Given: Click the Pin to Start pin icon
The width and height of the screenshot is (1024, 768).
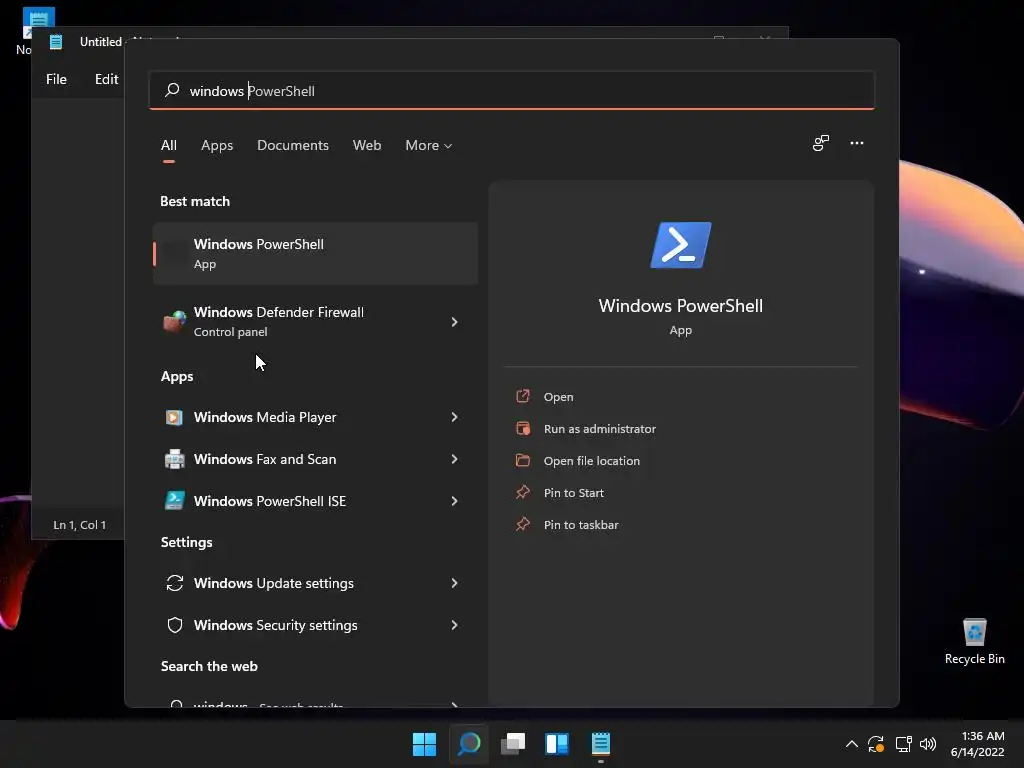Looking at the screenshot, I should pyautogui.click(x=523, y=492).
